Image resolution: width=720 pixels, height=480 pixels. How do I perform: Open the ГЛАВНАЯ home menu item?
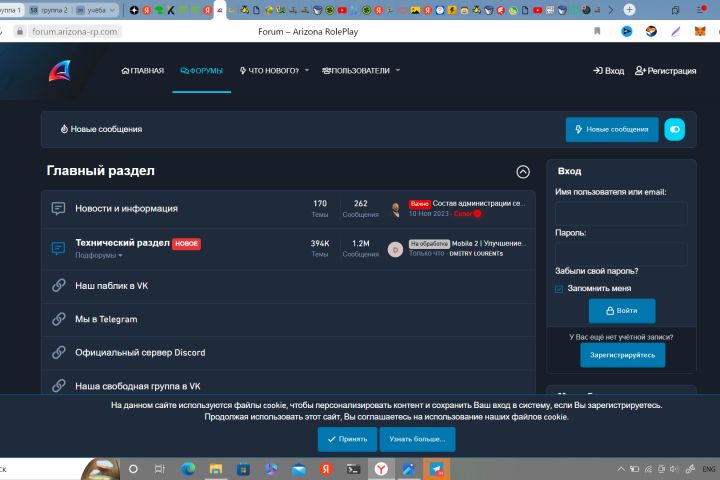click(143, 71)
